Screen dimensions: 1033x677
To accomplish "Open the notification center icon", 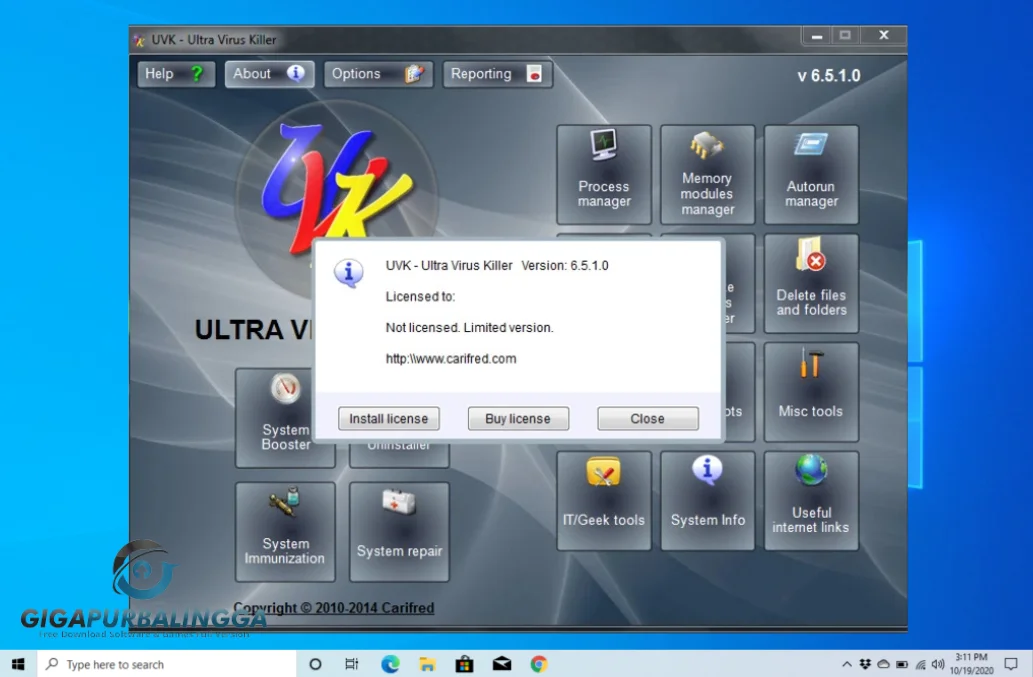I will pos(1011,664).
